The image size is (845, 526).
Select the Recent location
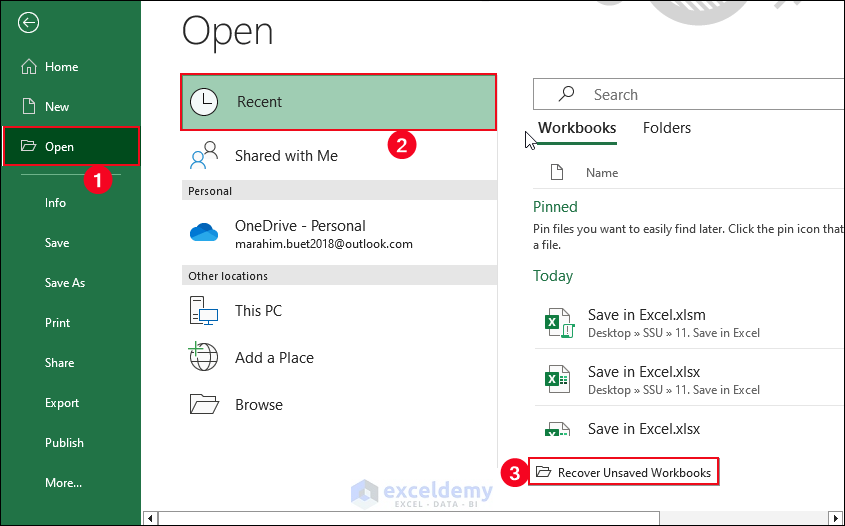pyautogui.click(x=338, y=102)
